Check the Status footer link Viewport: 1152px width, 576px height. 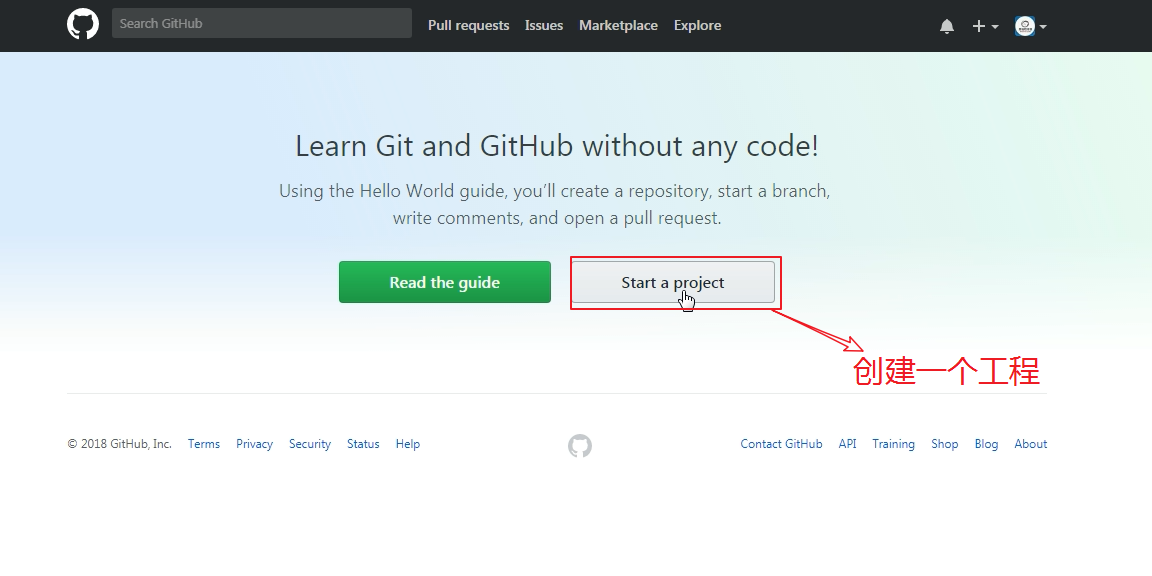(363, 444)
